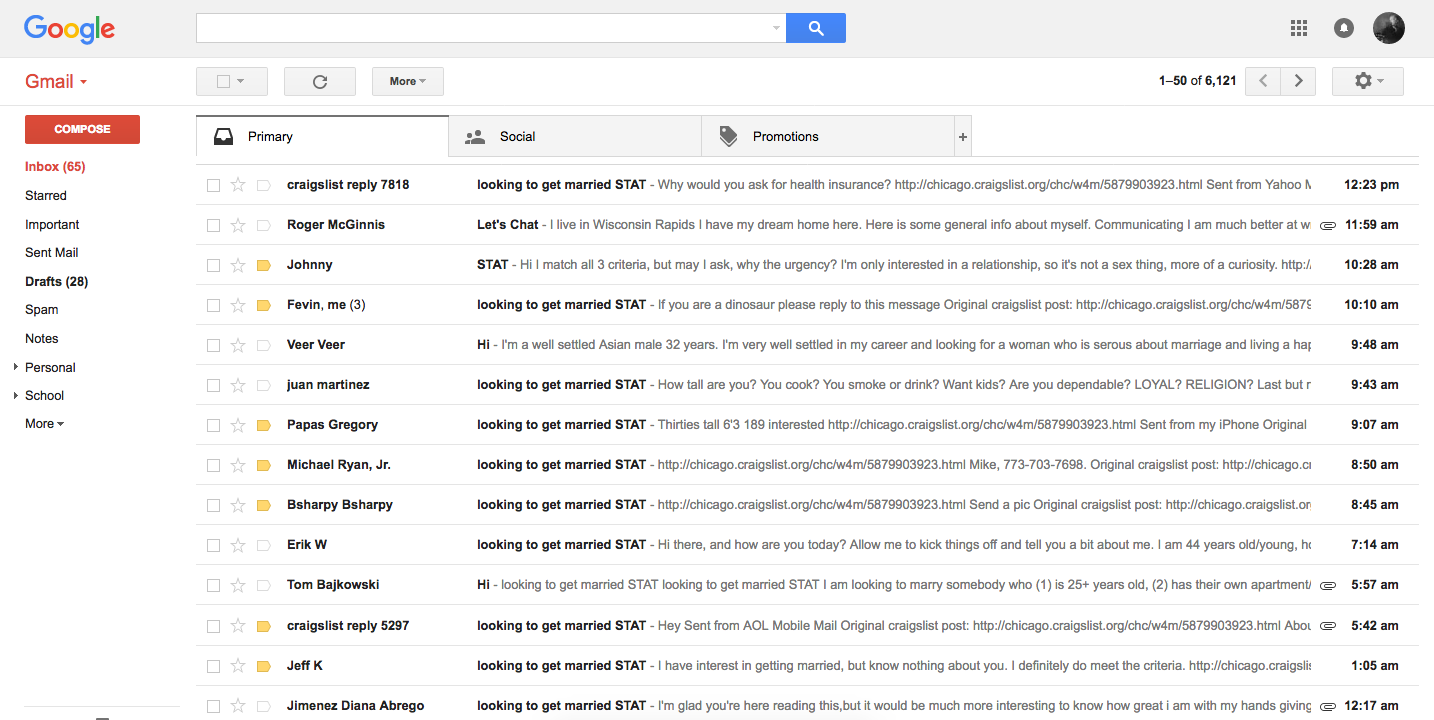
Task: Select the Fevin, me conversation checkbox
Action: (x=213, y=305)
